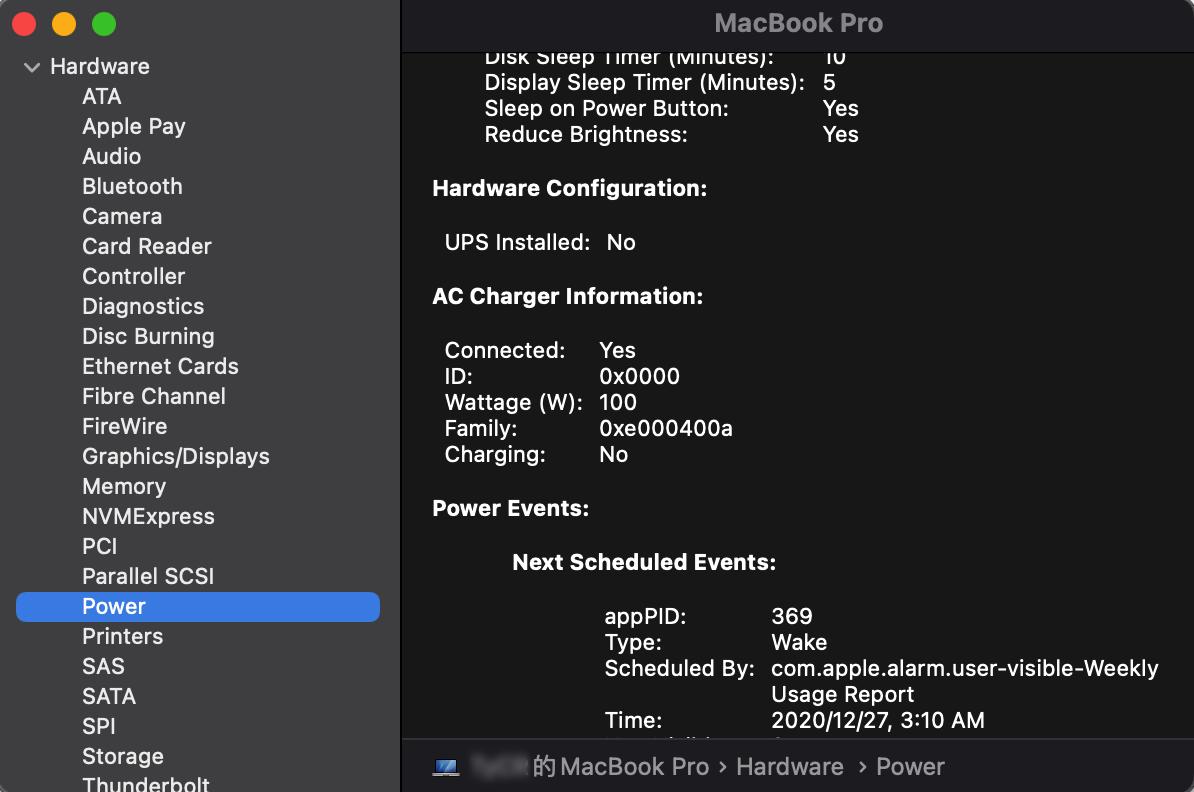View NVMExpress information
This screenshot has width=1194, height=792.
[x=148, y=517]
